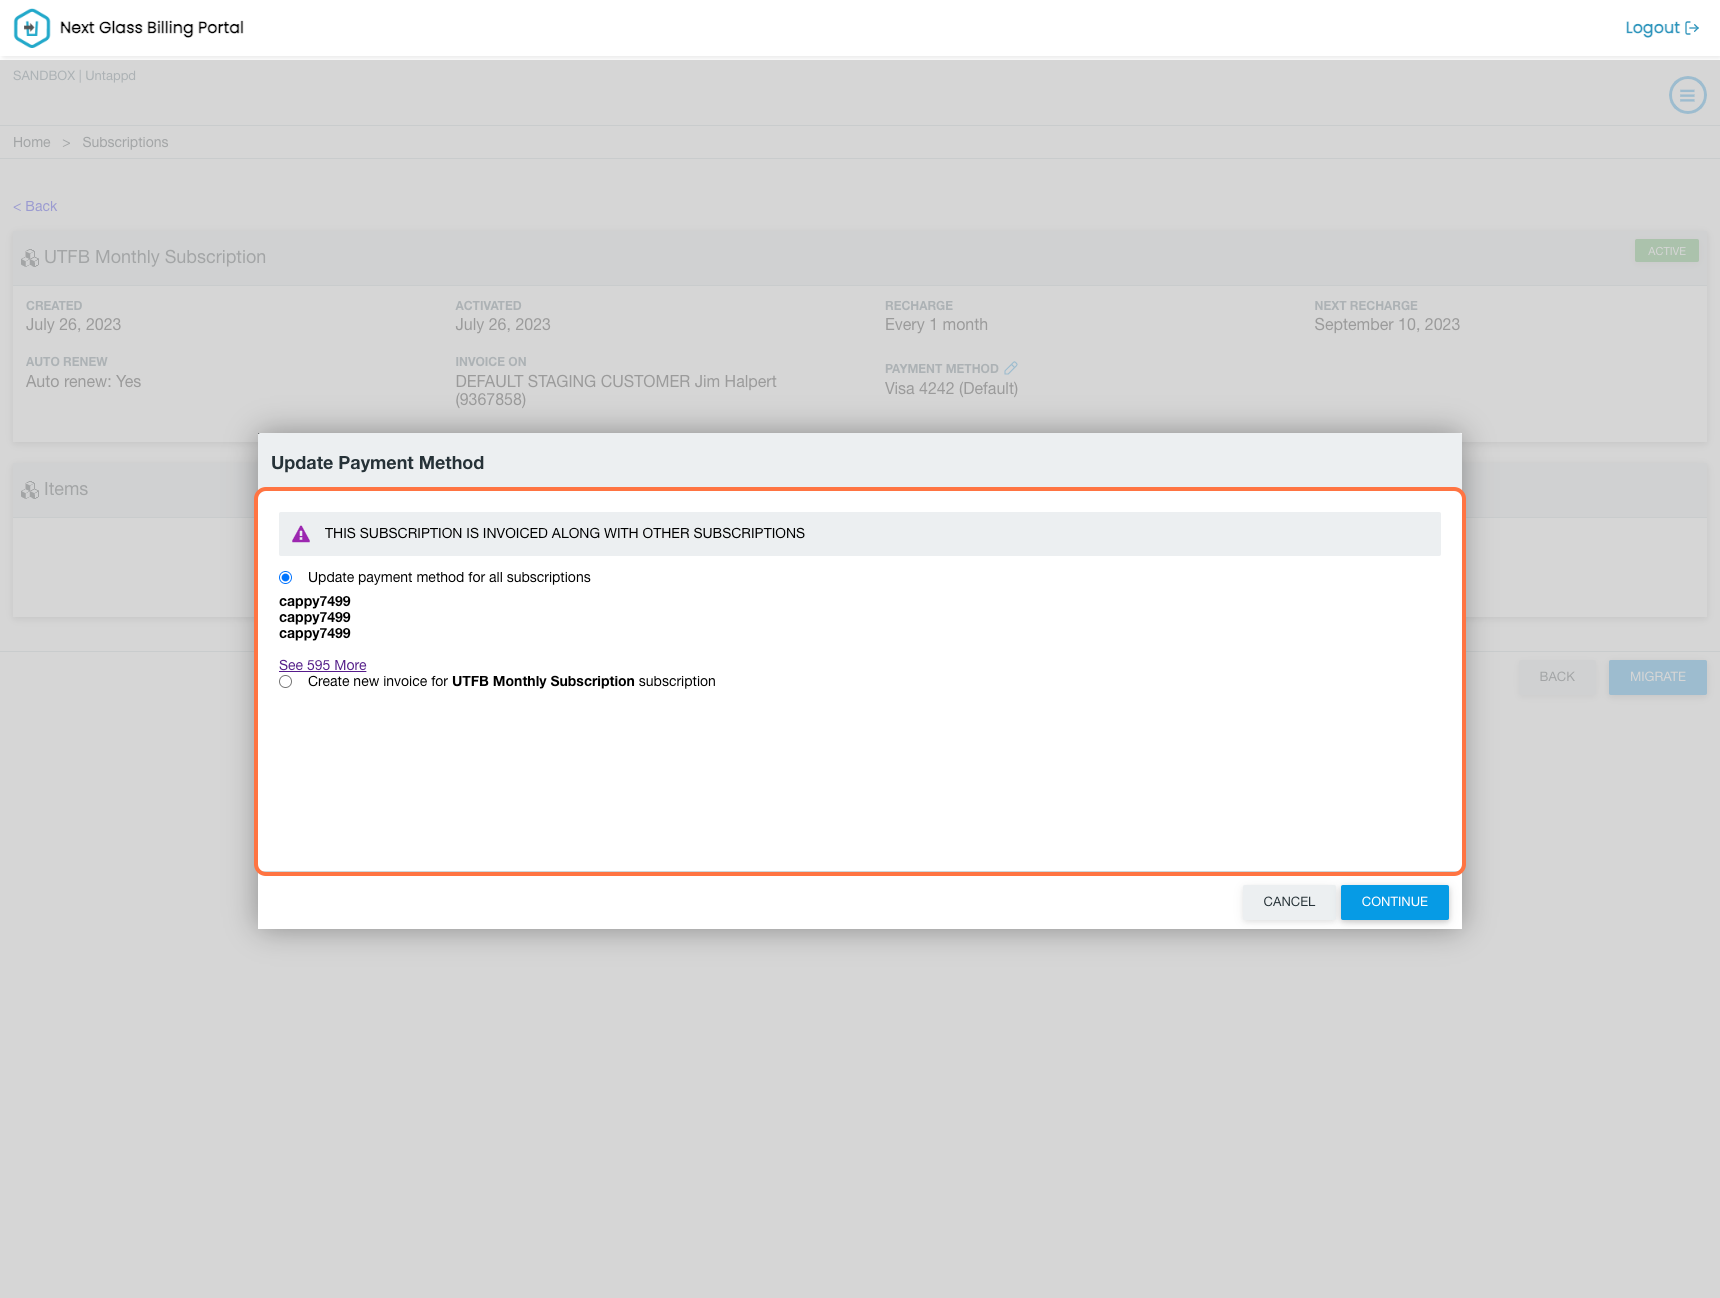Open the Subscriptions breadcrumb
The image size is (1720, 1298).
pyautogui.click(x=125, y=142)
